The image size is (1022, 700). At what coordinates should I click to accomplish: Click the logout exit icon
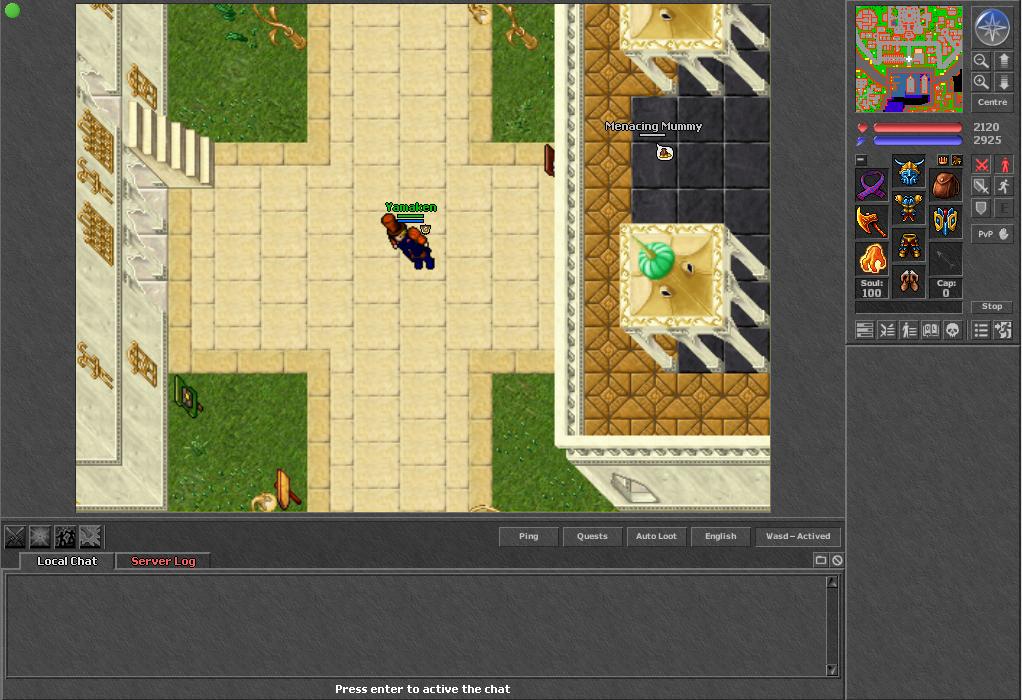point(1003,330)
